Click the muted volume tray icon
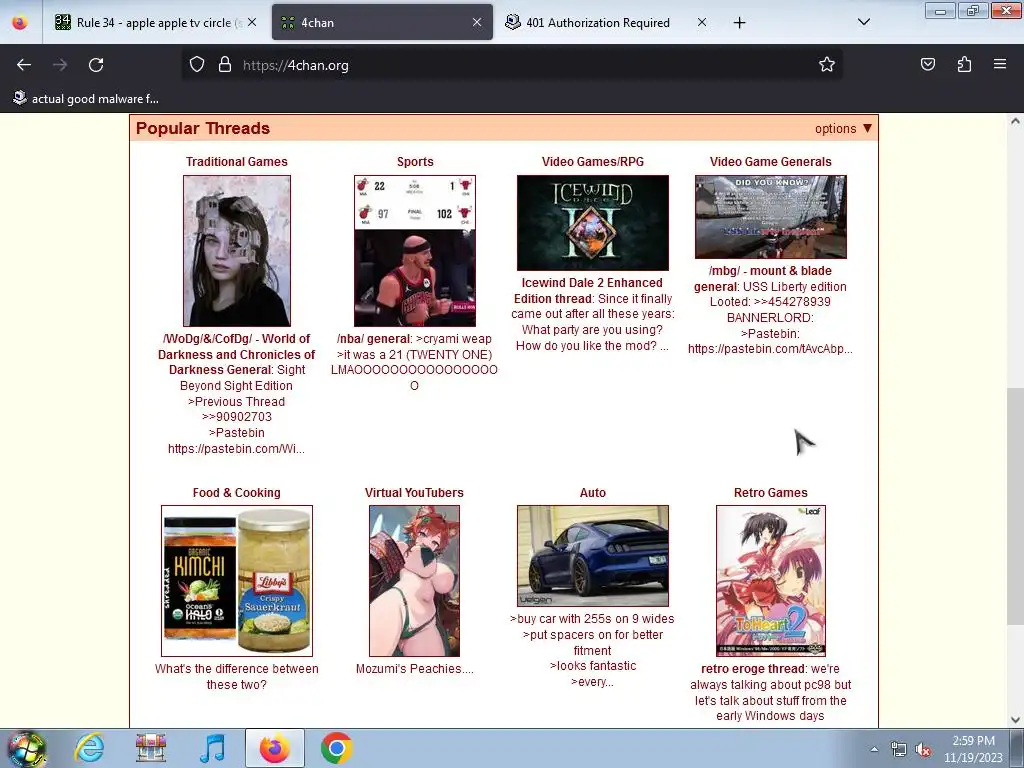Image resolution: width=1024 pixels, height=768 pixels. (923, 750)
